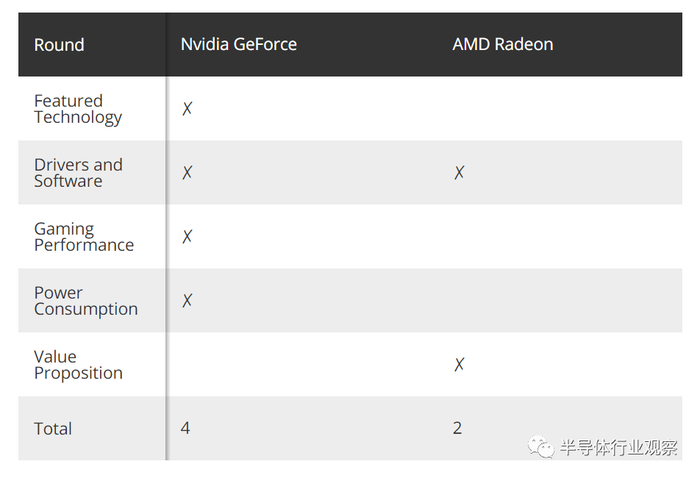700x478 pixels.
Task: Click Nvidia's X in the Drivers and Software row
Action: click(x=187, y=172)
